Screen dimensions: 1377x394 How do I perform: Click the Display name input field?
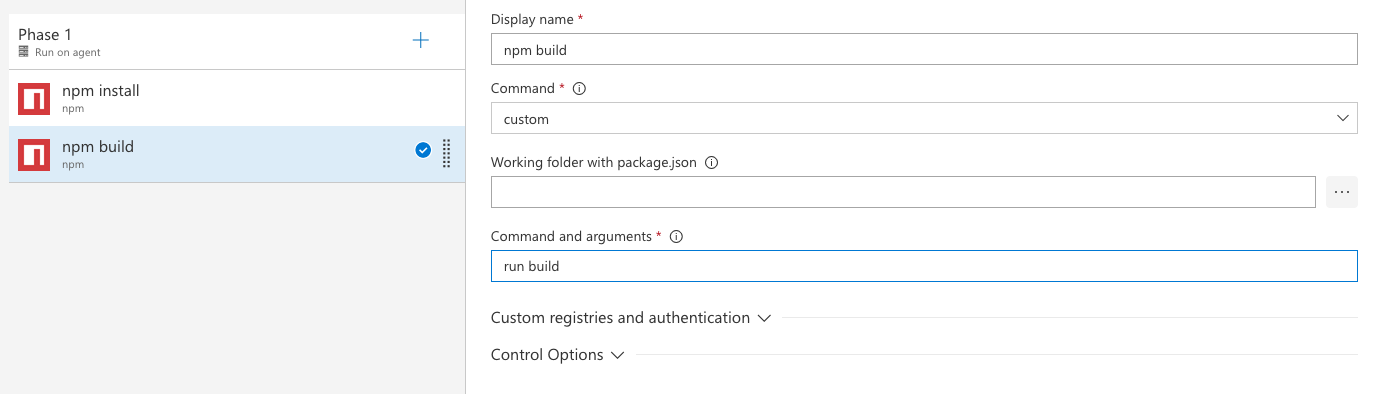coord(924,49)
